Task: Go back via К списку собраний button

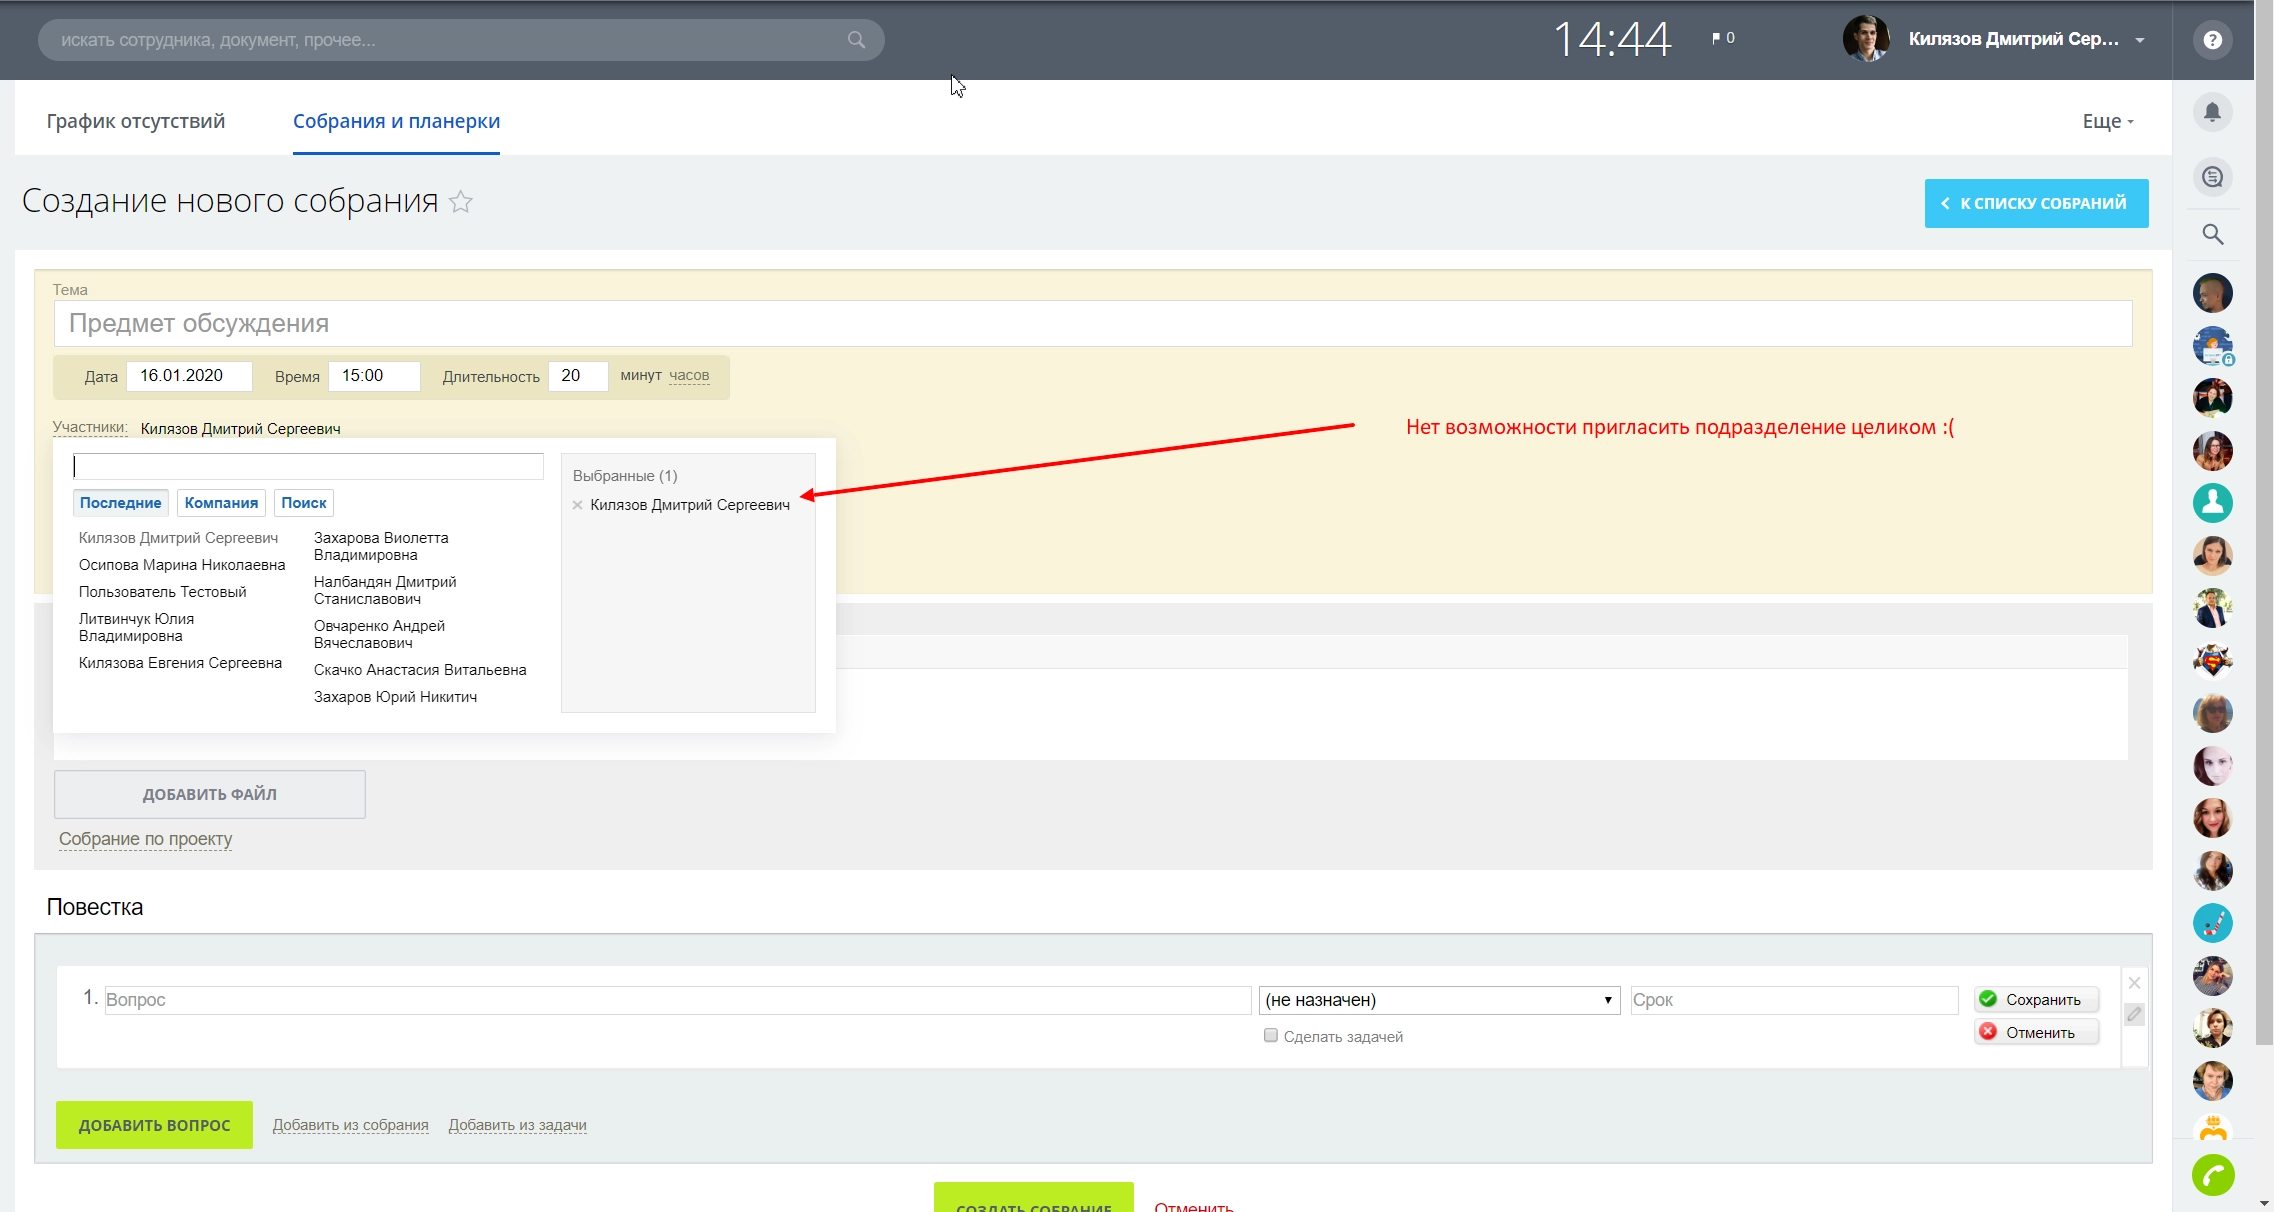Action: click(2036, 203)
